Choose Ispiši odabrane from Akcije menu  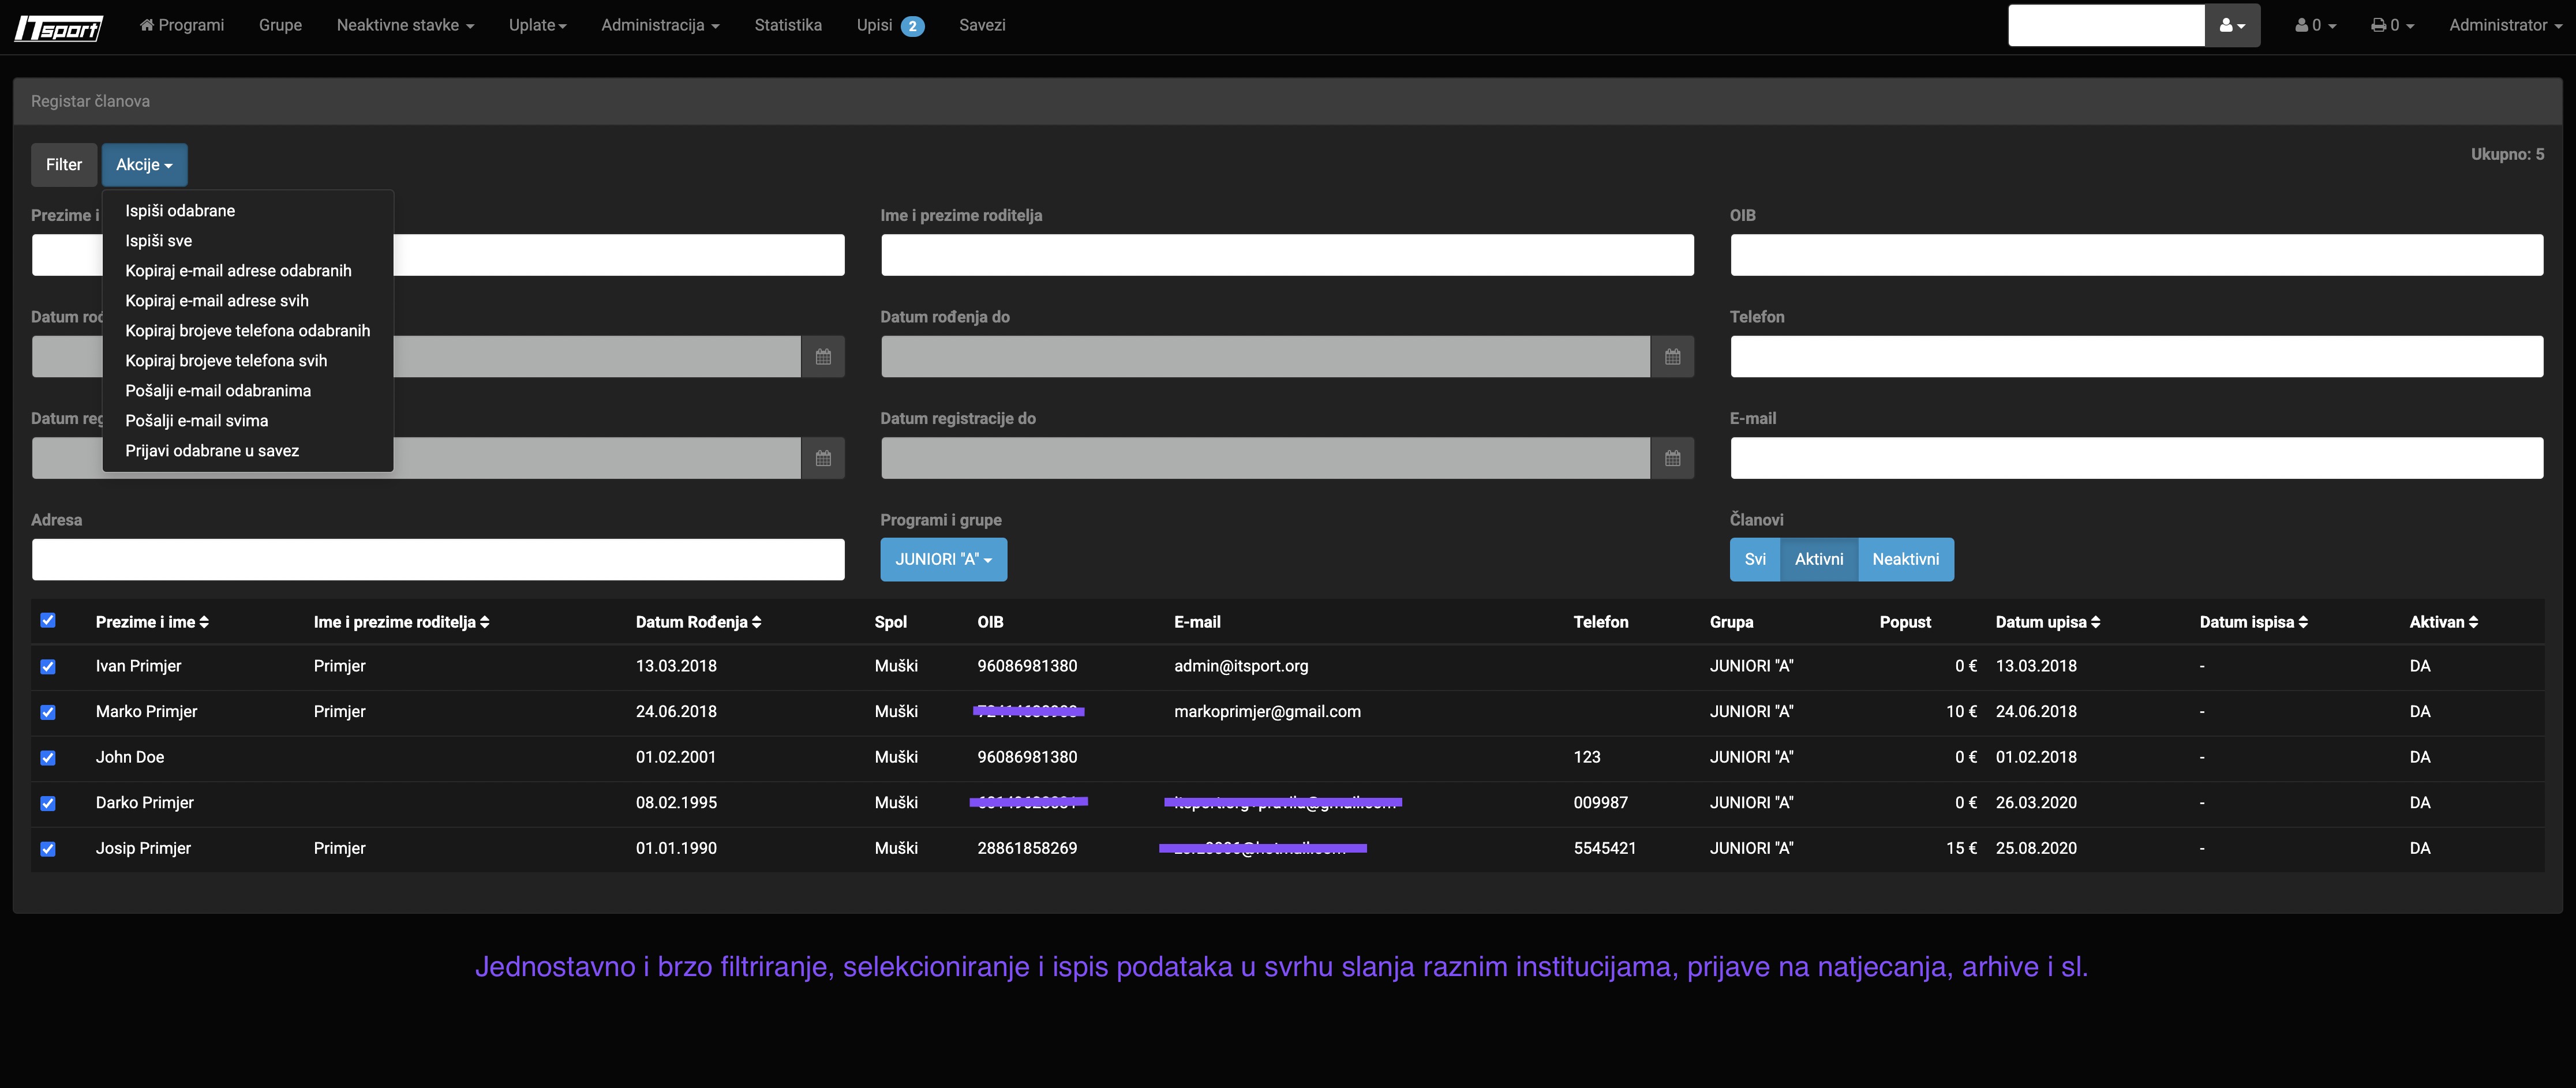(x=180, y=211)
